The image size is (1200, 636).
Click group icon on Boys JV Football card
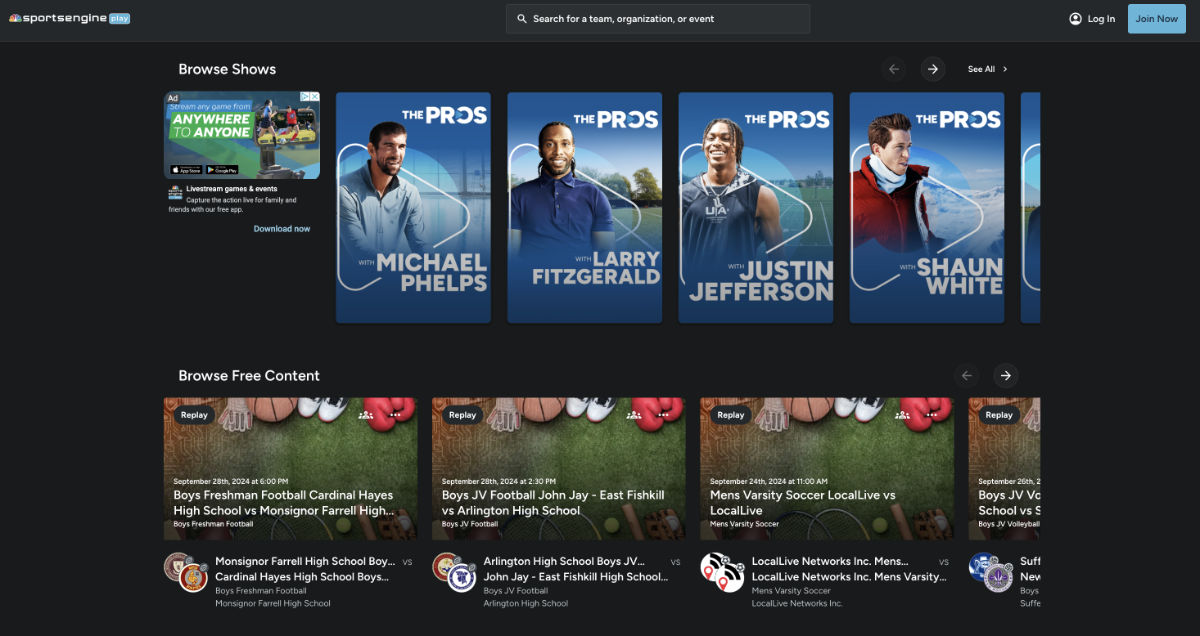click(x=634, y=415)
